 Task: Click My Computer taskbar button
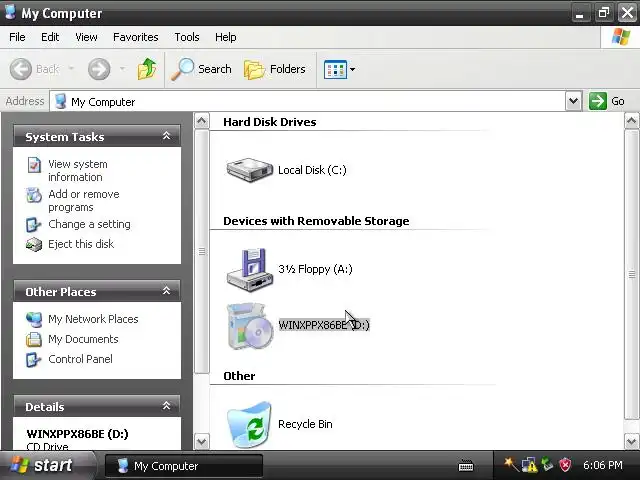(184, 466)
